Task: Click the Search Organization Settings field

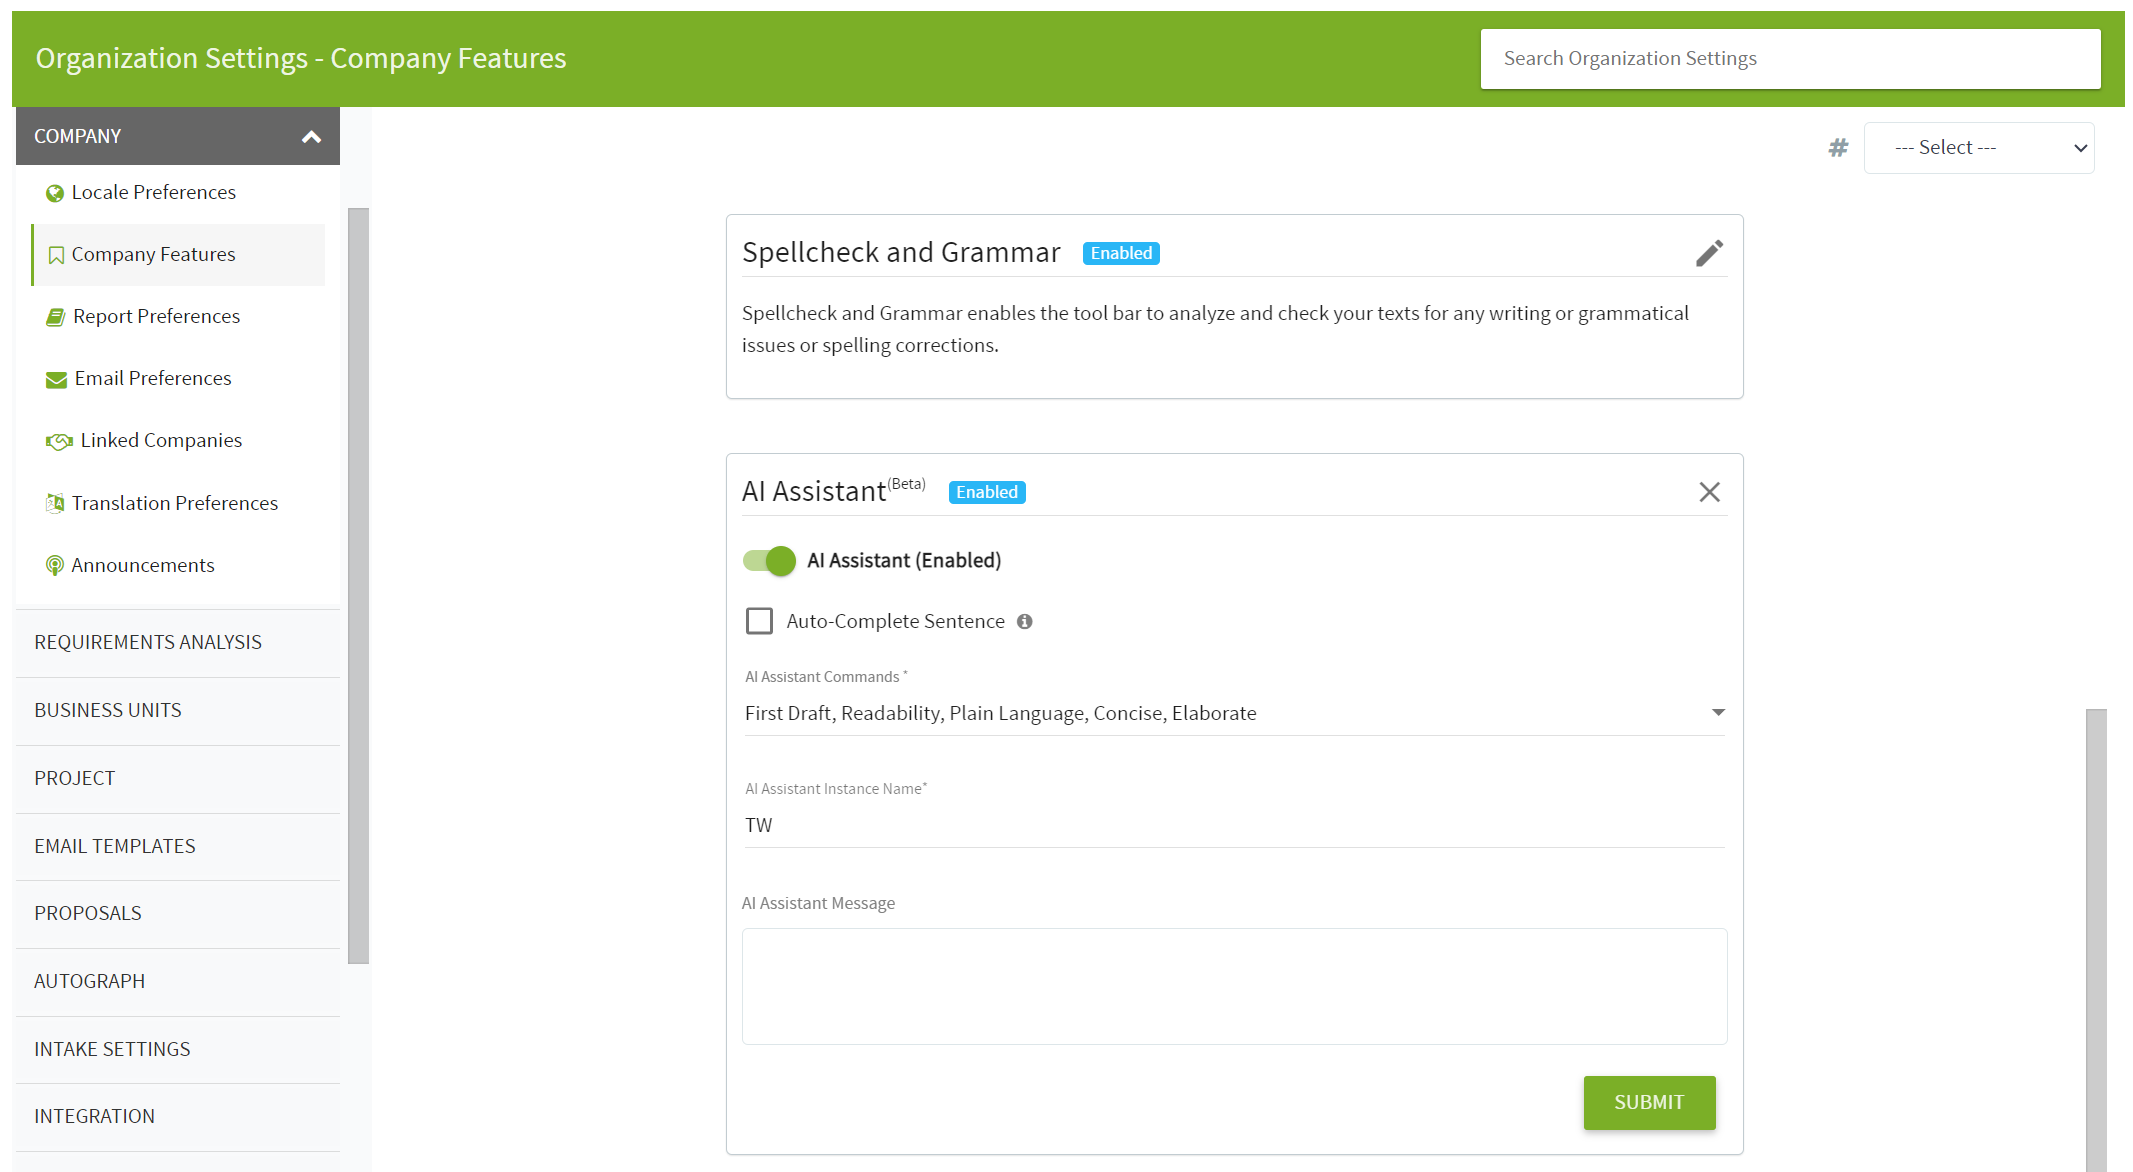Action: [x=1790, y=58]
